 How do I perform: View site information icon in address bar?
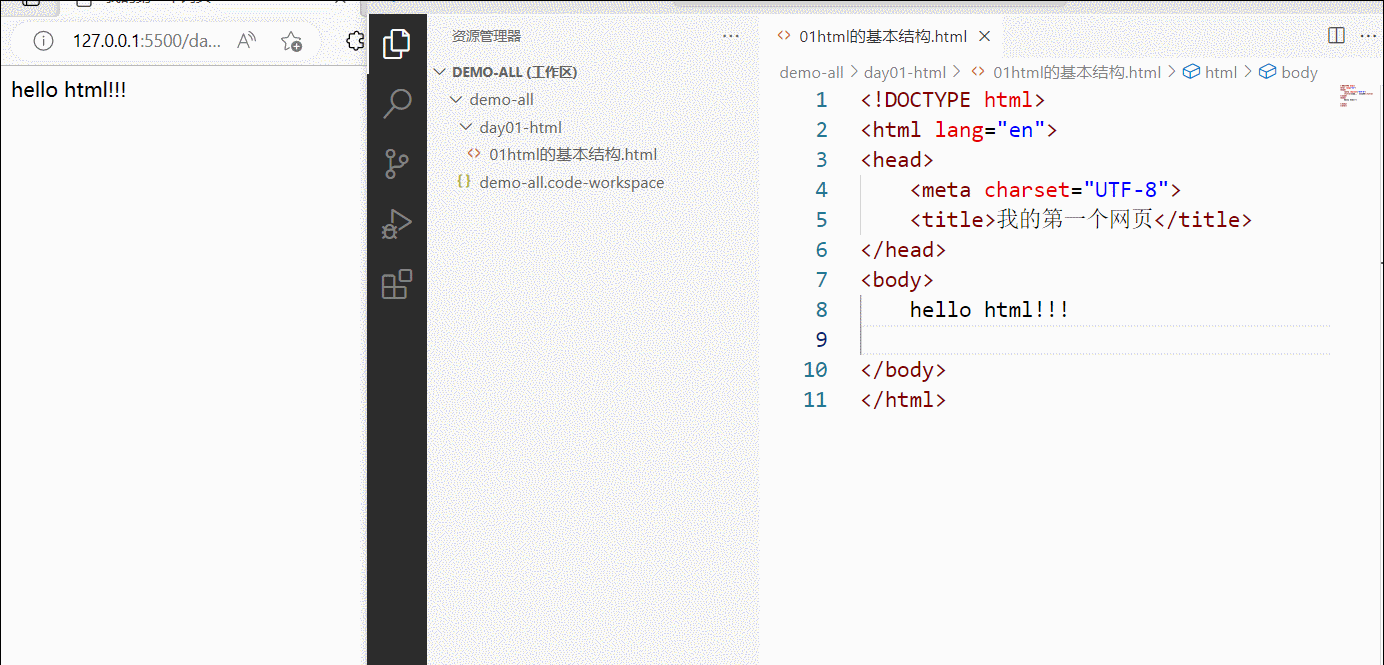pyautogui.click(x=43, y=41)
